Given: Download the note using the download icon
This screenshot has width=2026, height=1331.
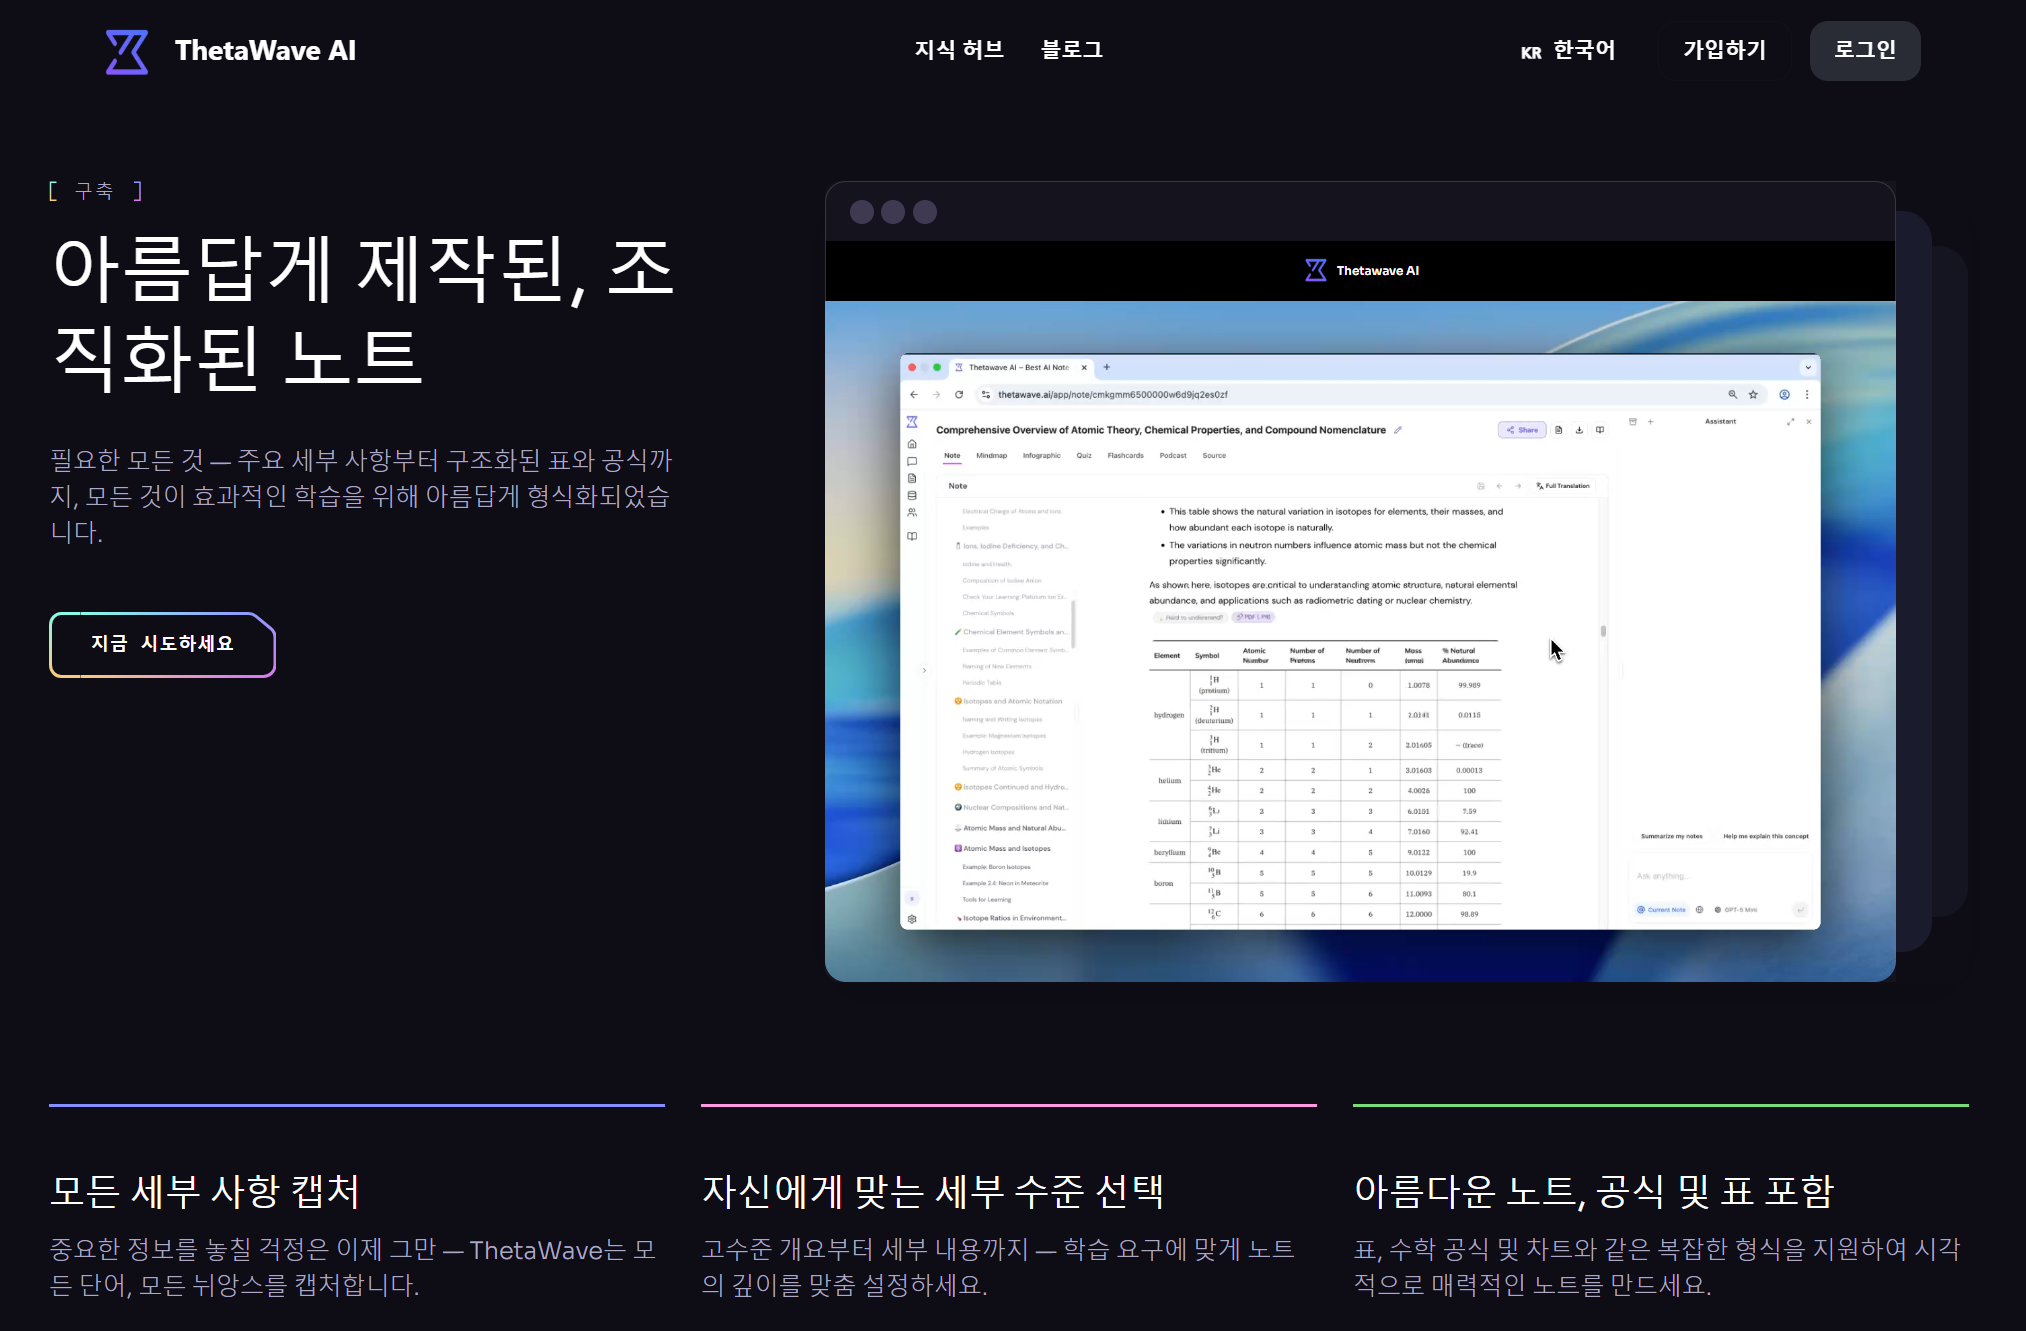Looking at the screenshot, I should click(x=1579, y=430).
